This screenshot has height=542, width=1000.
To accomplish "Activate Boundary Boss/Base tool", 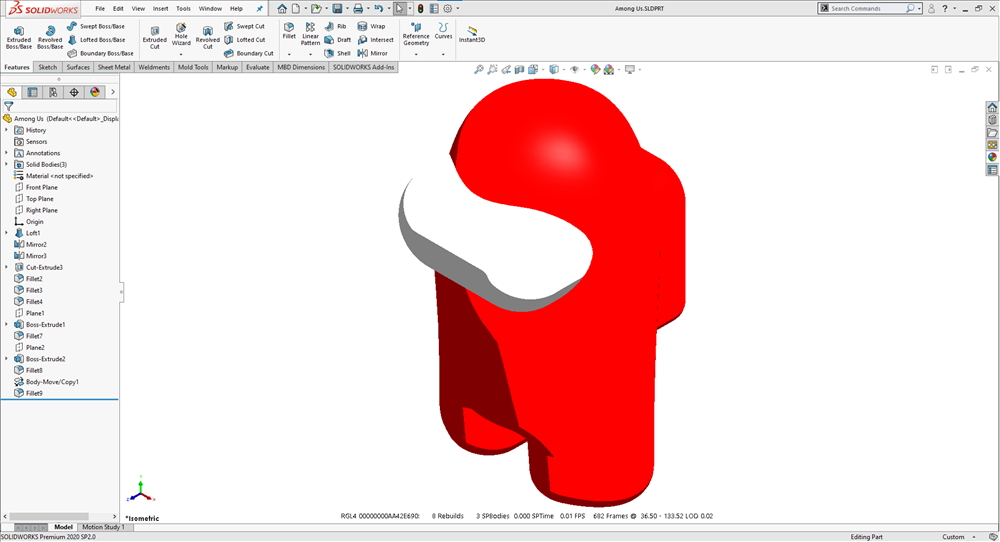I will (x=100, y=54).
